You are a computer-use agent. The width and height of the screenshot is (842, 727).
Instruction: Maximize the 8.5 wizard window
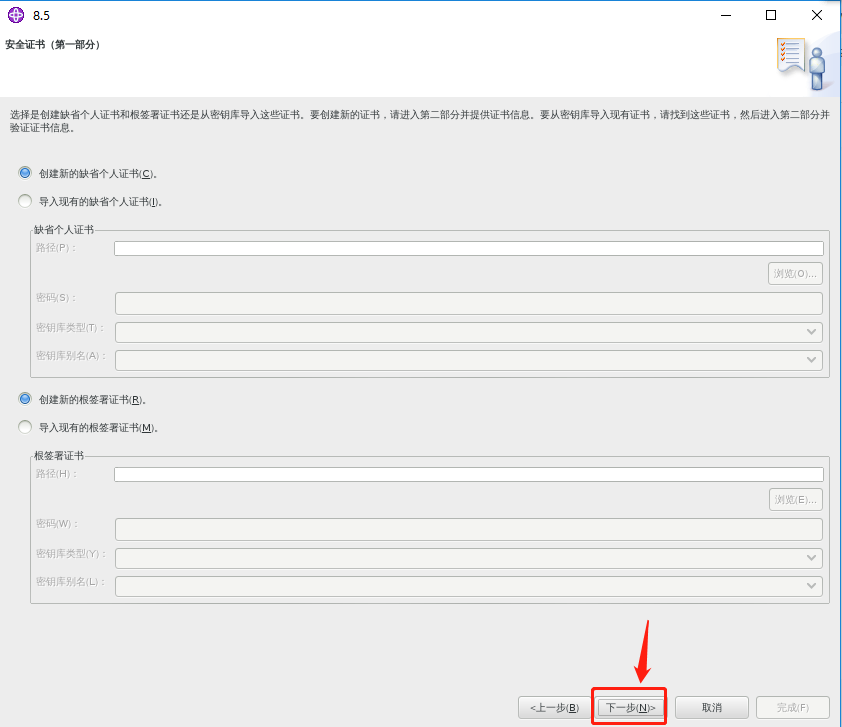[x=771, y=16]
